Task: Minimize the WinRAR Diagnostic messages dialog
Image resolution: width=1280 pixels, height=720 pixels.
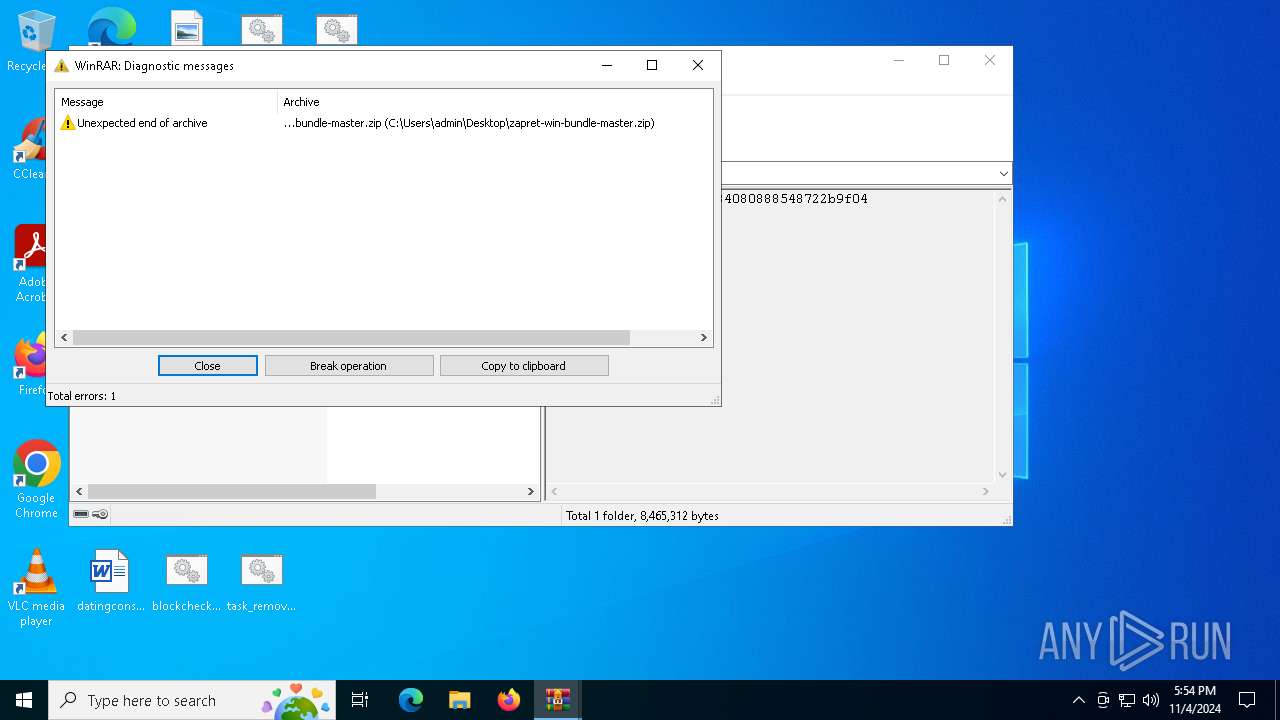Action: (x=607, y=65)
